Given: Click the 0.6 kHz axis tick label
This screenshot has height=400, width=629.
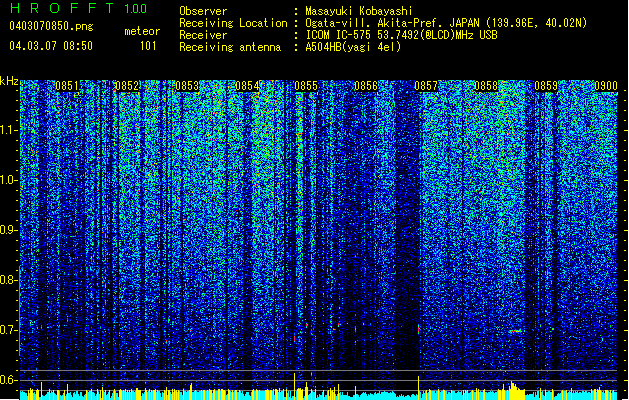Looking at the screenshot, I should click(9, 380).
